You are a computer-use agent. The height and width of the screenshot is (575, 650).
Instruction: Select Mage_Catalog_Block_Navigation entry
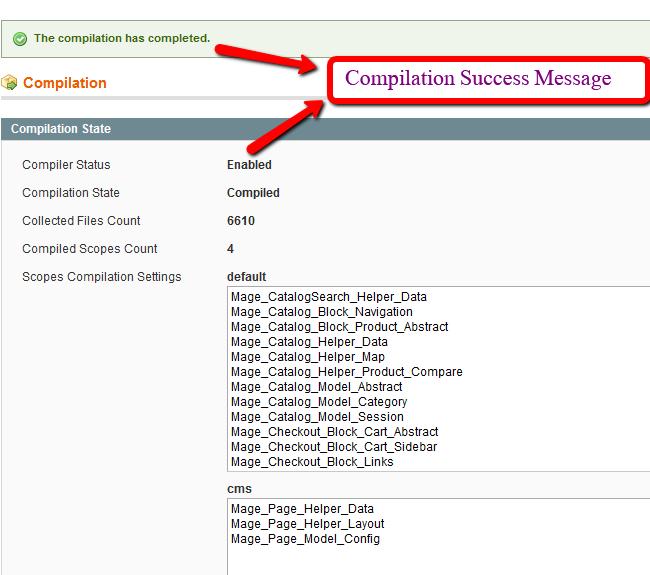322,312
